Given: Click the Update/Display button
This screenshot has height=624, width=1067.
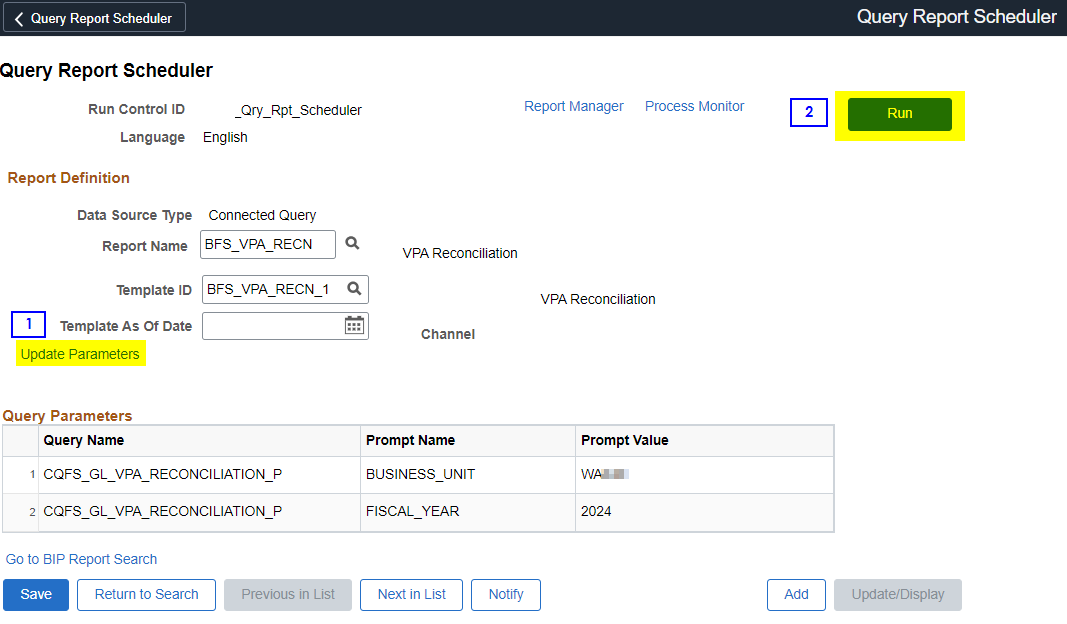Looking at the screenshot, I should [x=898, y=594].
